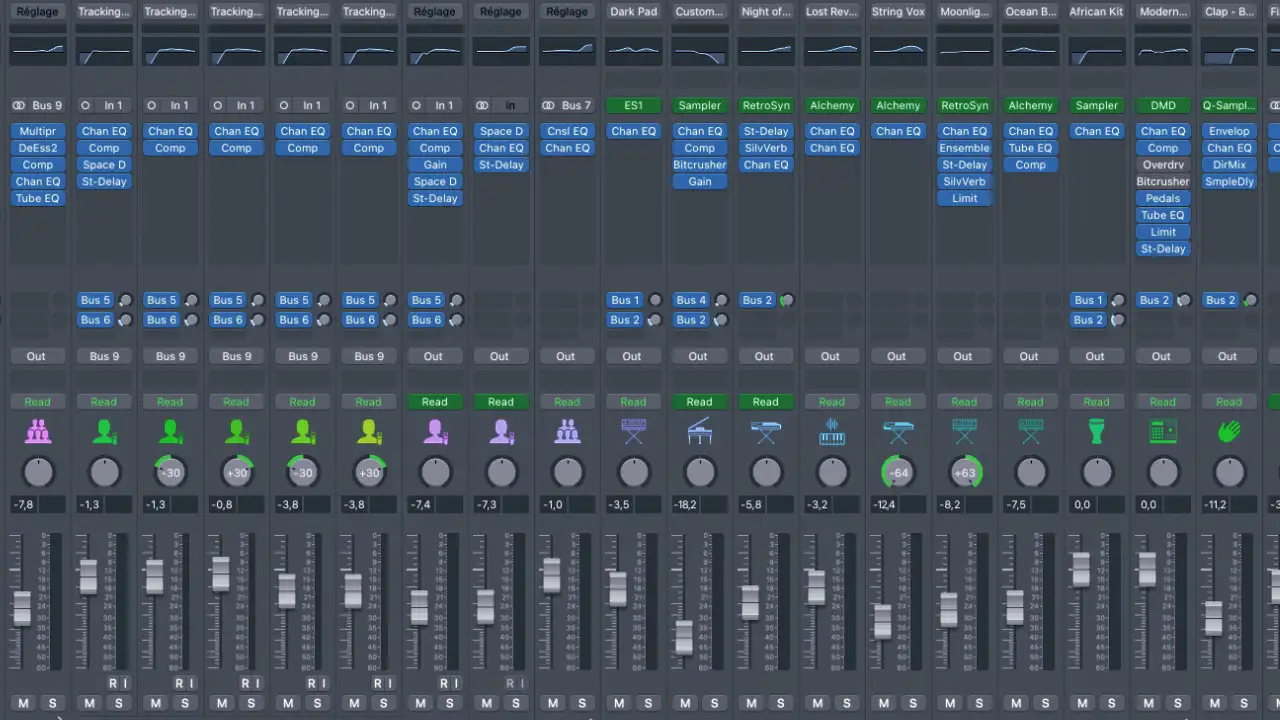Click the green hand clap icon on Clap channel
Image resolution: width=1280 pixels, height=720 pixels.
point(1229,432)
